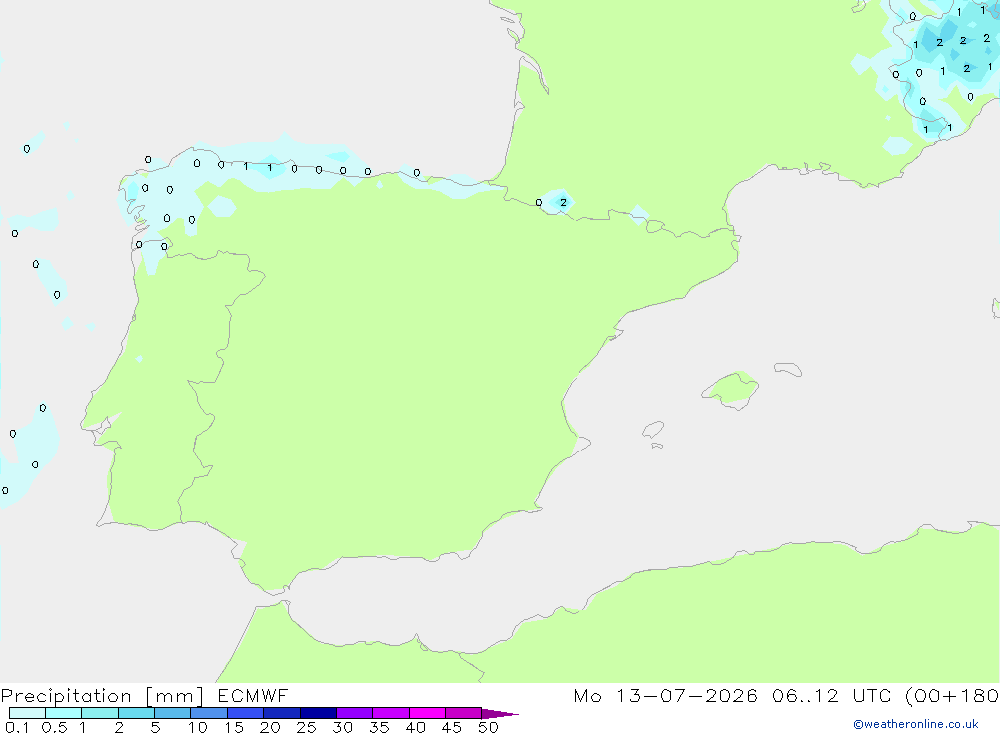This screenshot has height=733, width=1000.
Task: Click the "ECMWF" model label
Action: (253, 695)
